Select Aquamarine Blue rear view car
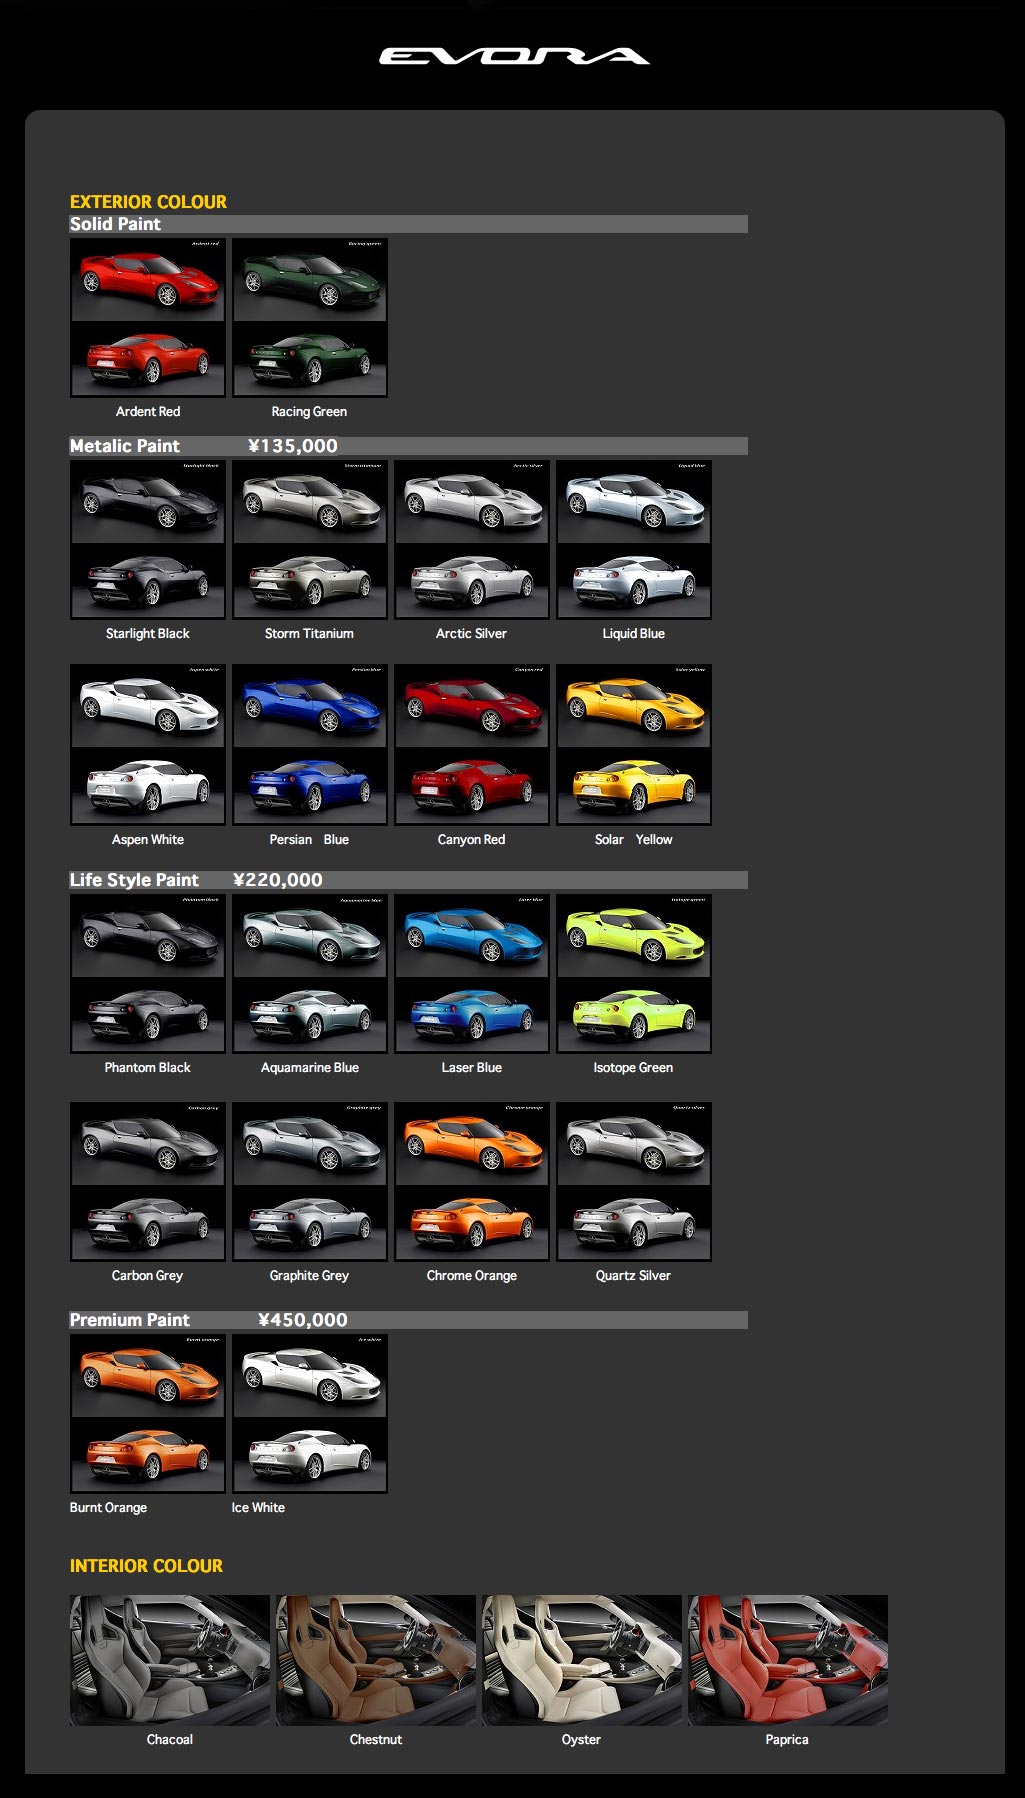The height and width of the screenshot is (1798, 1025). 310,1015
